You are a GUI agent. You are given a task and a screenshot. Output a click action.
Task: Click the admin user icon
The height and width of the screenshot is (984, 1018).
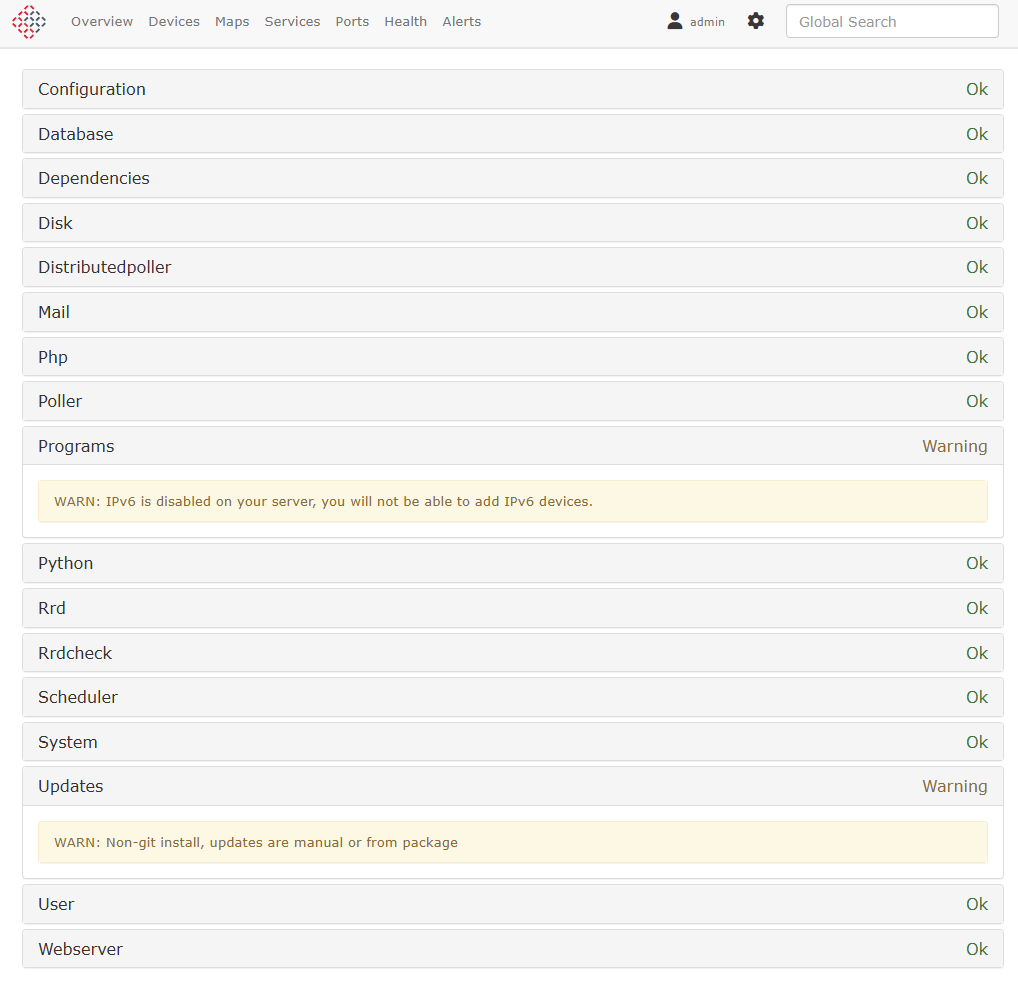pos(675,21)
